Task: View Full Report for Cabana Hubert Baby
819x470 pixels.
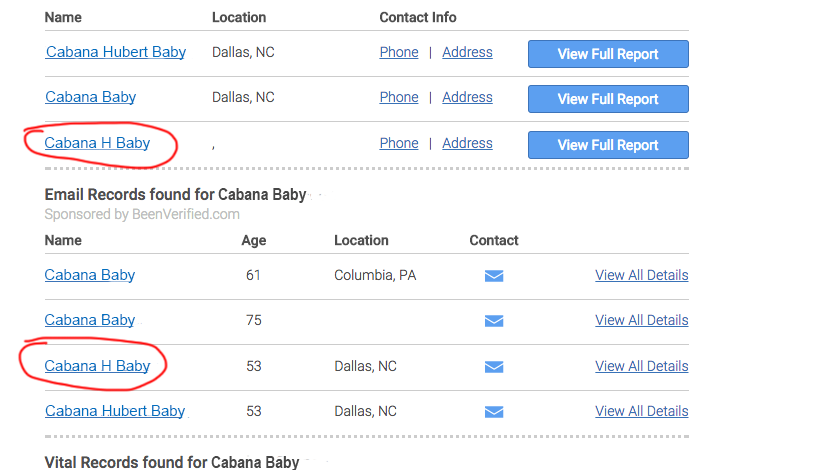Action: tap(608, 54)
